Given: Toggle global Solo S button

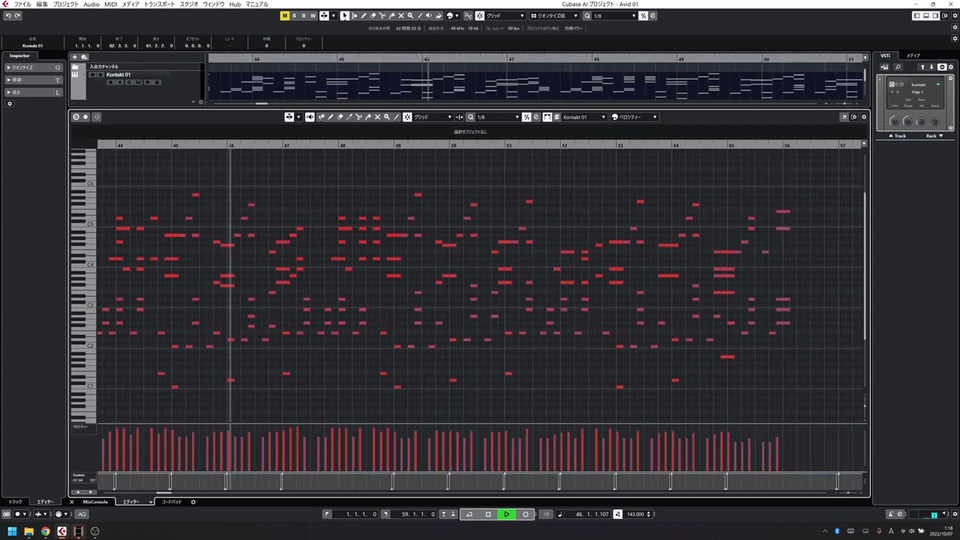Looking at the screenshot, I should [294, 15].
